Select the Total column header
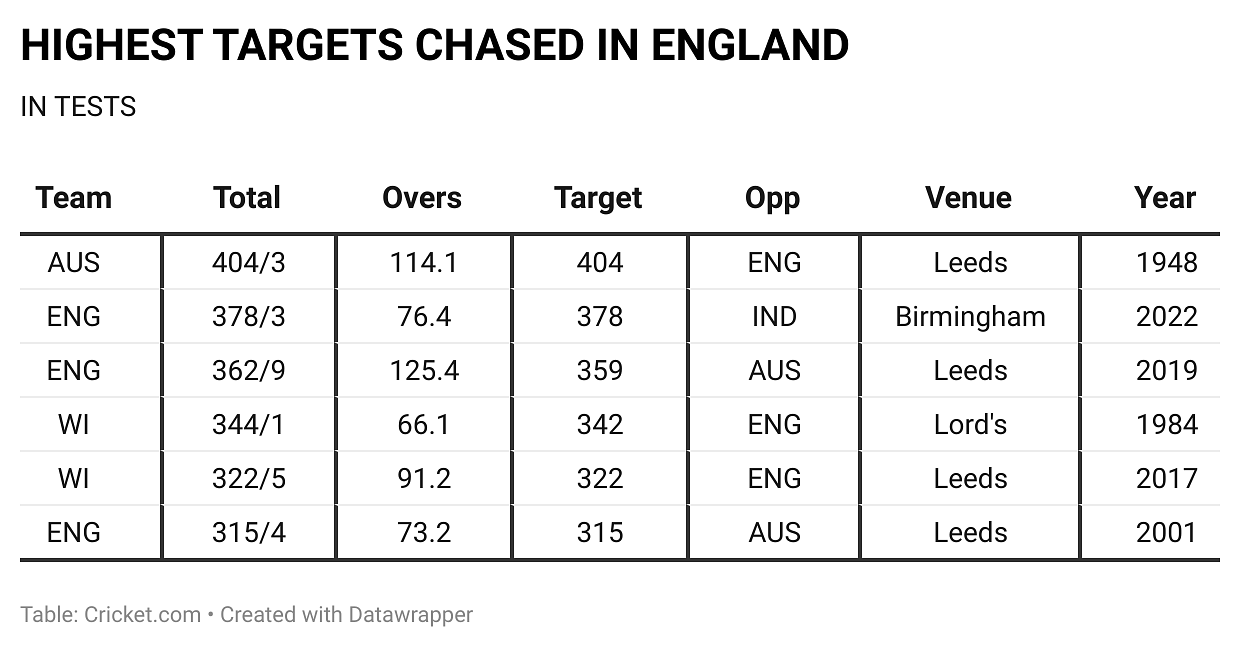The image size is (1240, 648). tap(247, 198)
